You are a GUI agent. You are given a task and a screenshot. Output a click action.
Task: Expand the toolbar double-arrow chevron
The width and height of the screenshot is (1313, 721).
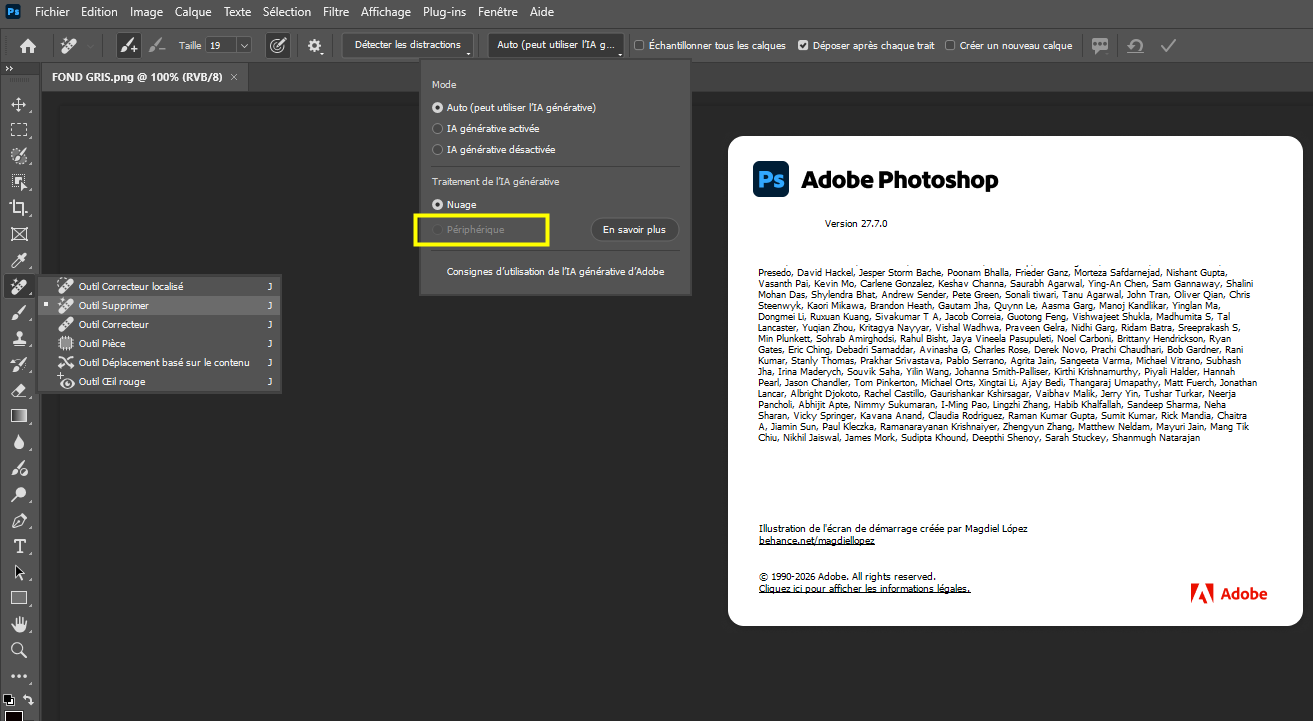(x=9, y=68)
